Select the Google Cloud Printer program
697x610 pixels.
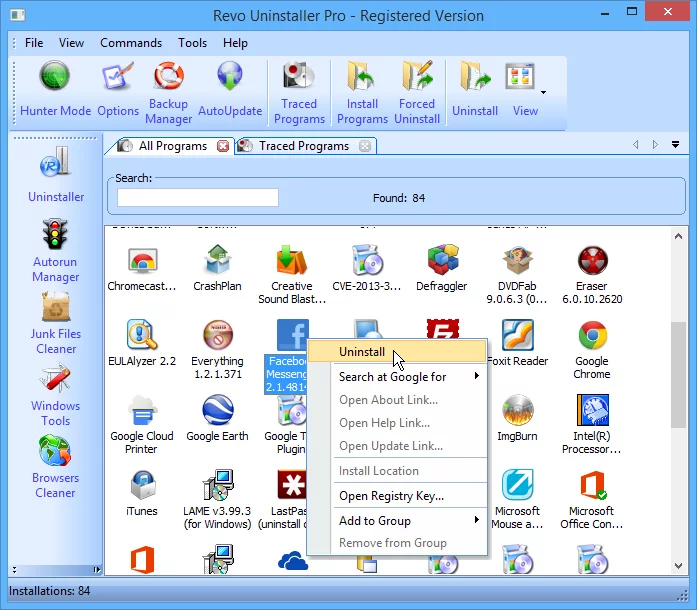coord(142,424)
